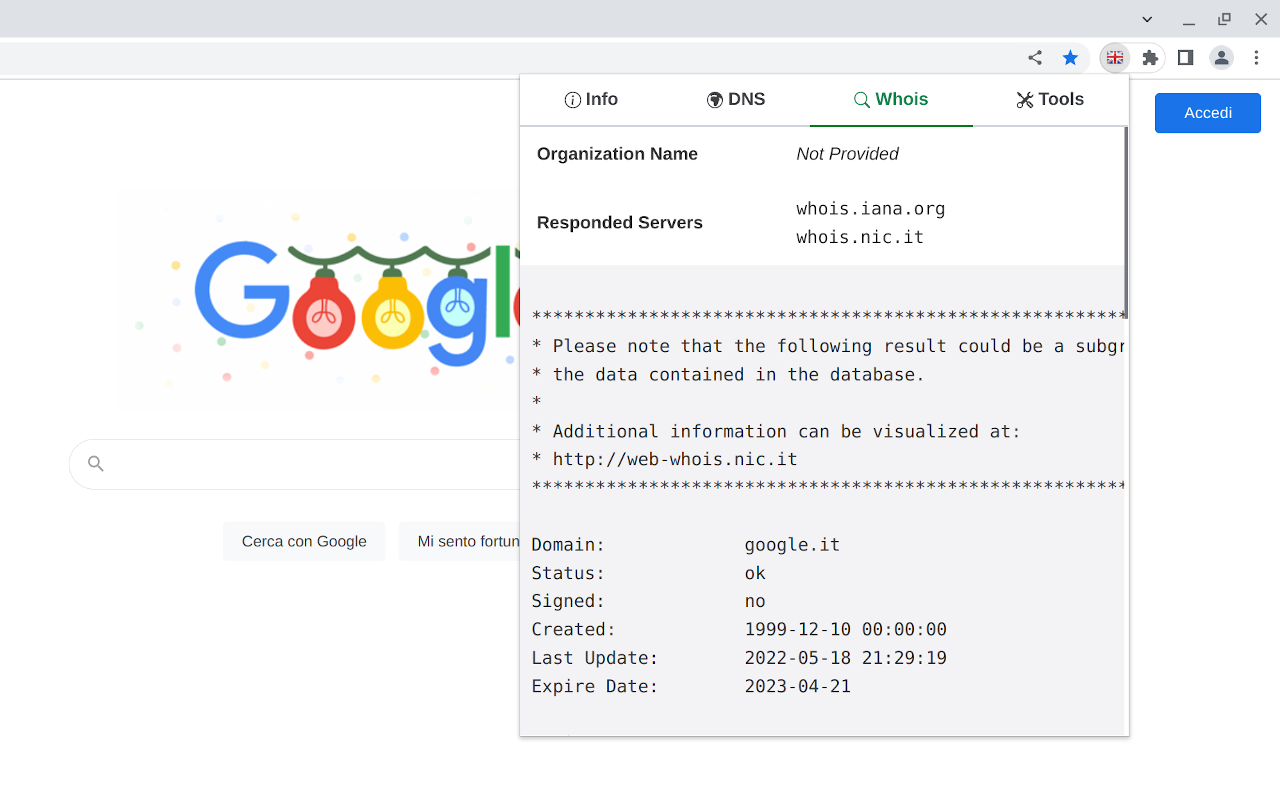Click the Google holiday doodle logo
The width and height of the screenshot is (1280, 800).
320,300
